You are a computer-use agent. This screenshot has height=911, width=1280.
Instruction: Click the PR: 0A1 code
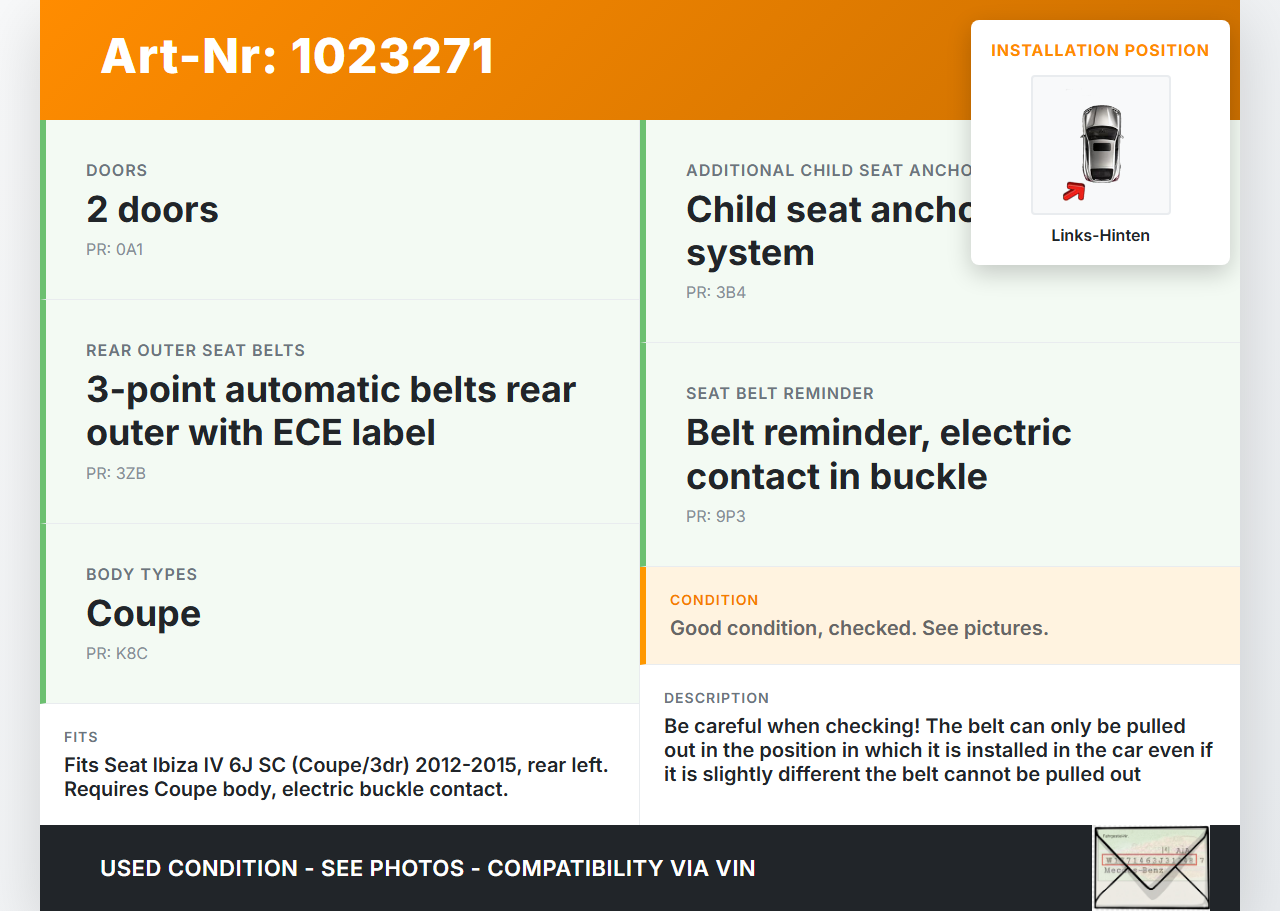click(115, 250)
